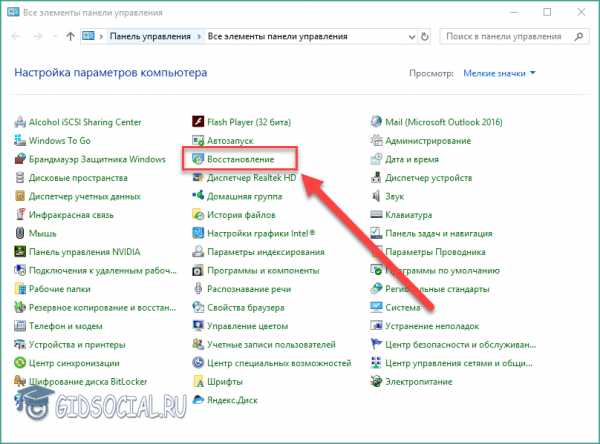The width and height of the screenshot is (600, 444).
Task: Click the Инфракрасная связь icon
Action: coord(20,215)
